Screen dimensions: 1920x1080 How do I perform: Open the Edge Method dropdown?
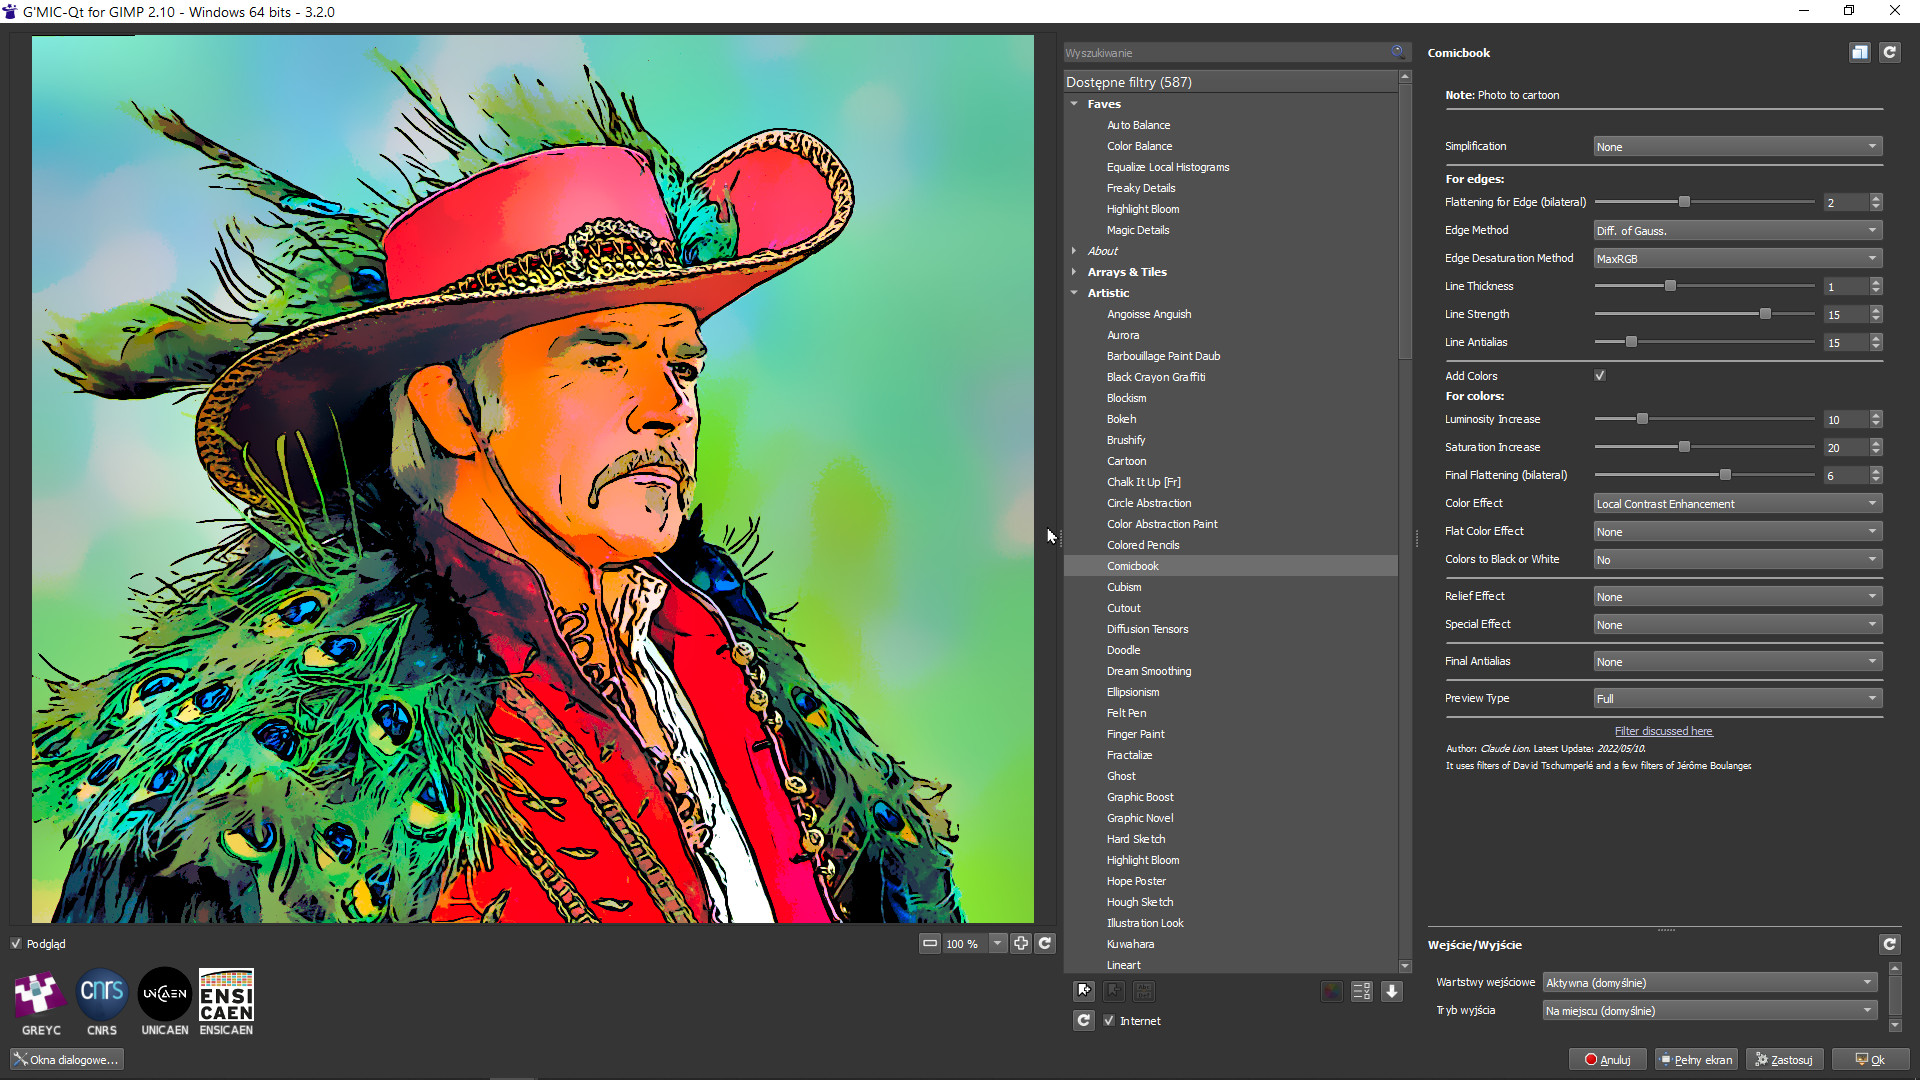(1737, 230)
